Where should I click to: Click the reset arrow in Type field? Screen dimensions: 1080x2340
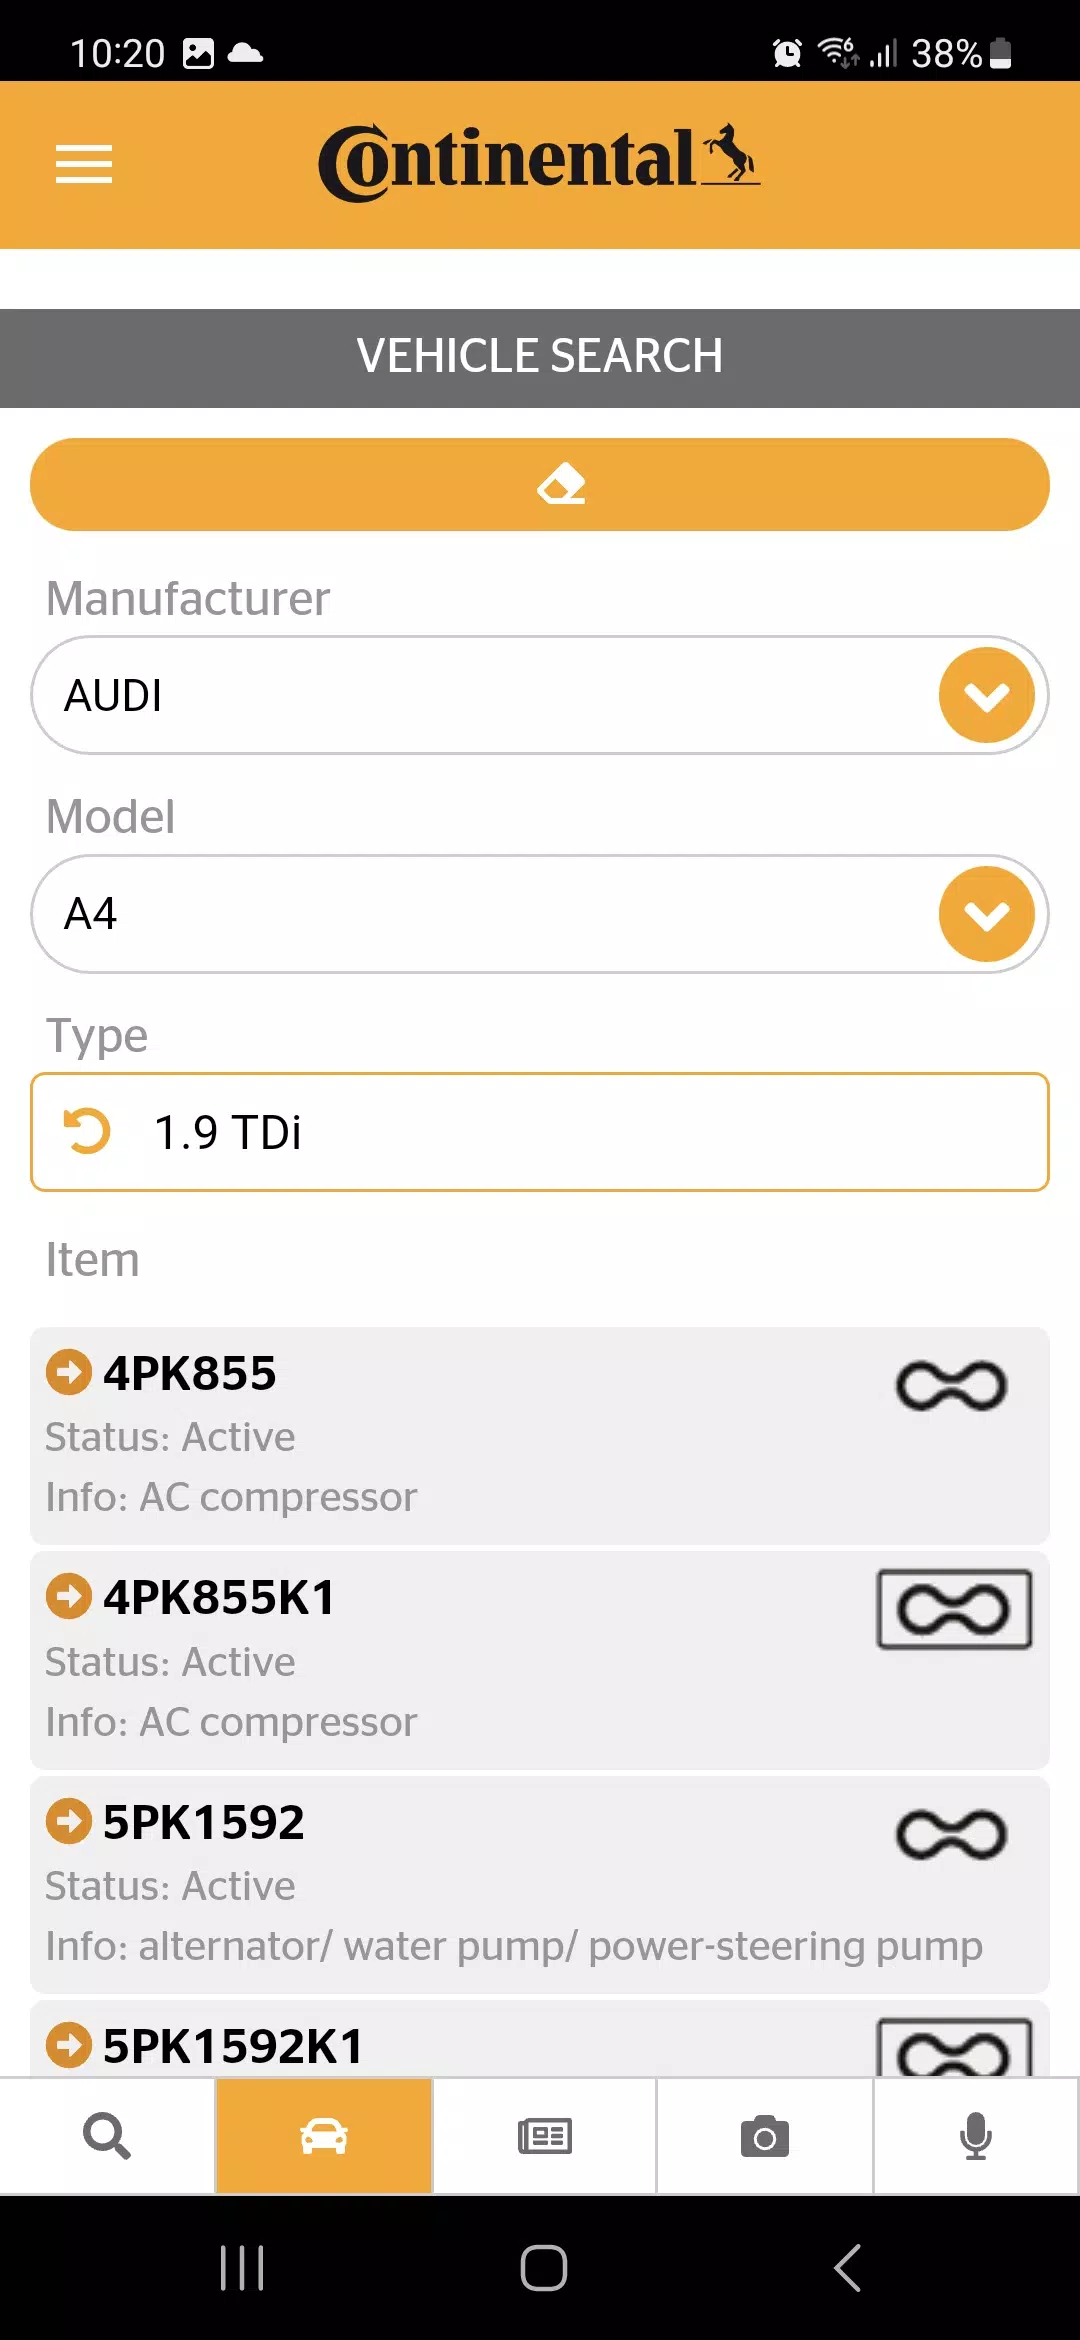click(87, 1132)
